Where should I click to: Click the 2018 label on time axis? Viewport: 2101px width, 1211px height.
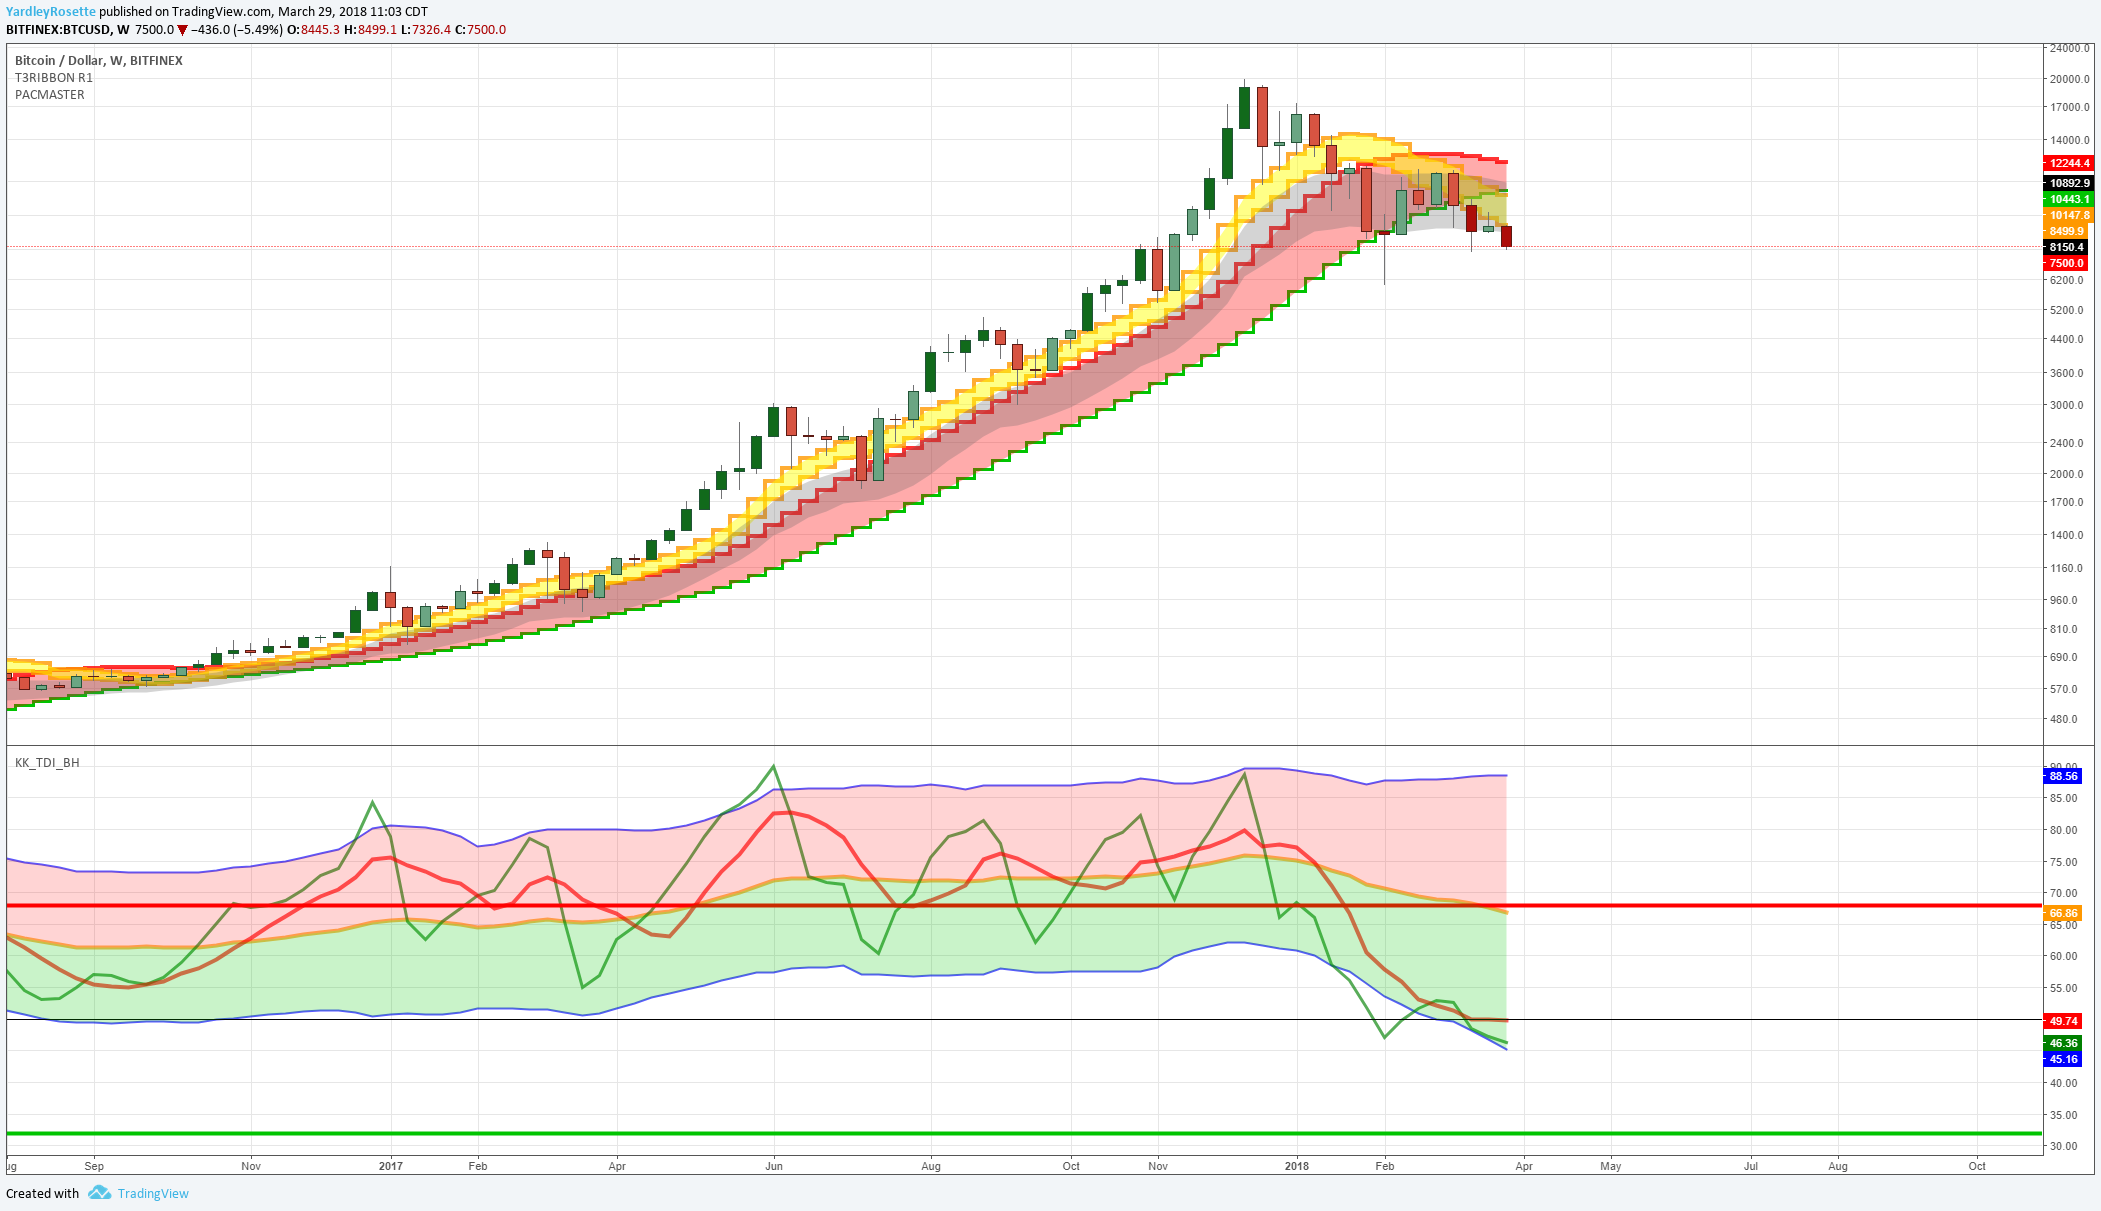point(1297,1166)
